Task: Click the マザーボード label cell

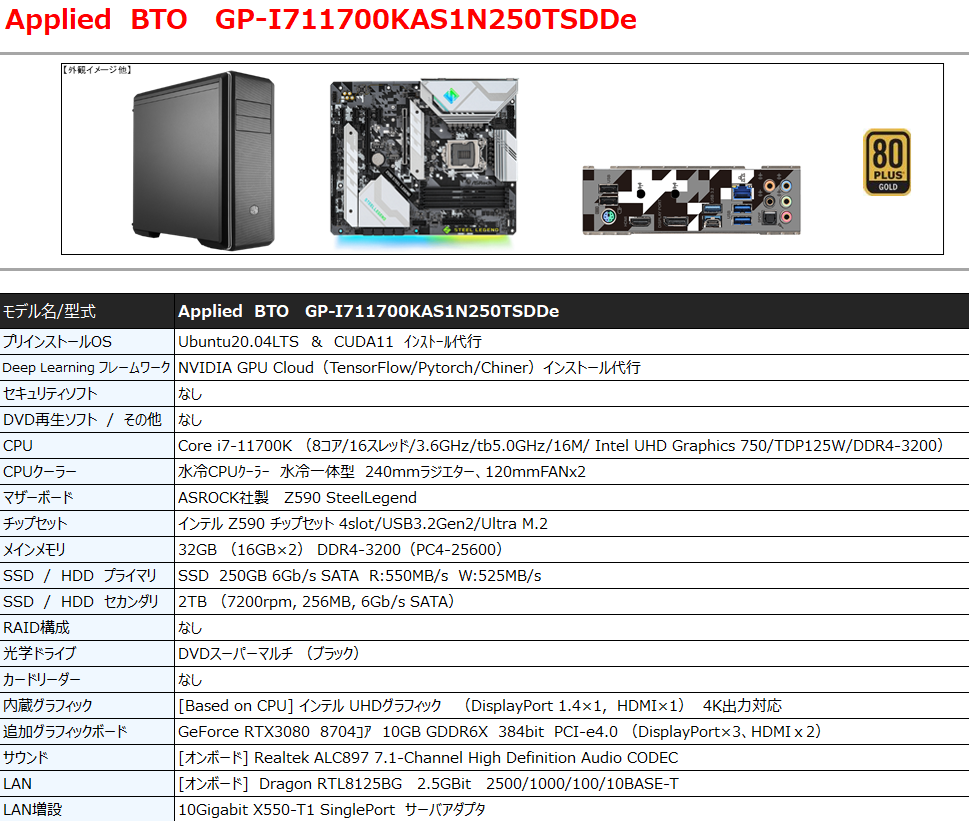Action: tap(87, 497)
